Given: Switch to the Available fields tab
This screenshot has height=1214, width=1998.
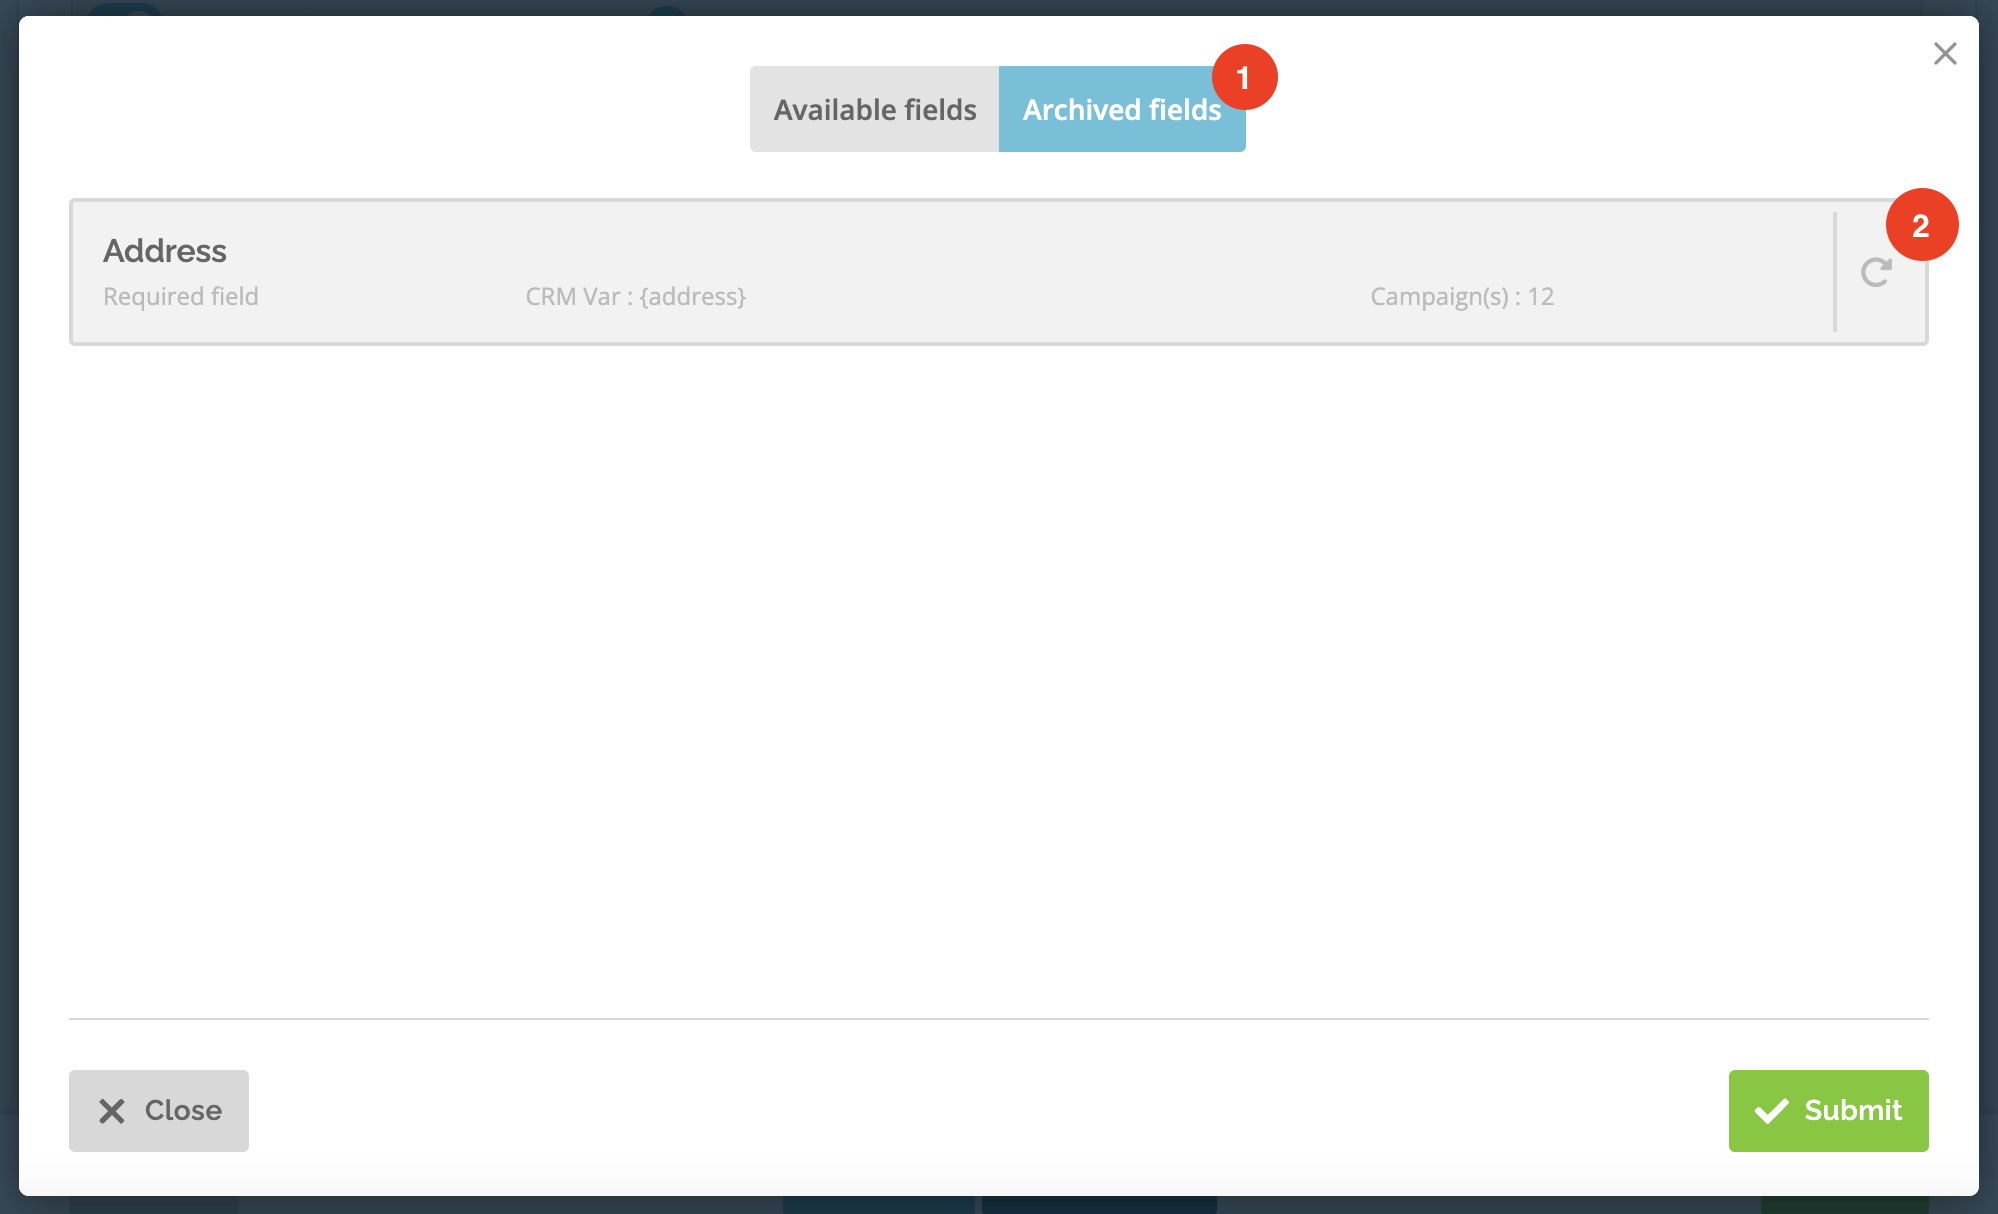Looking at the screenshot, I should click(874, 109).
